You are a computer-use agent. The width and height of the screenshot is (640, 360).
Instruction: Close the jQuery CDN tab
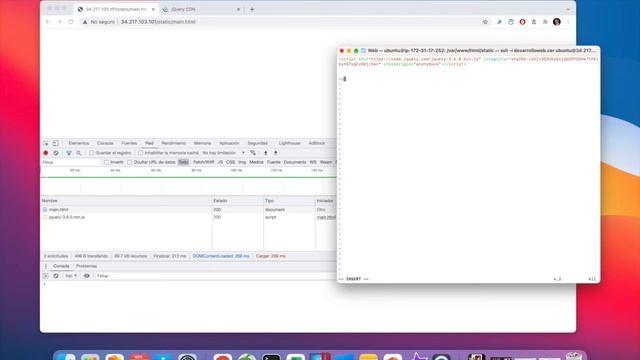pos(238,9)
